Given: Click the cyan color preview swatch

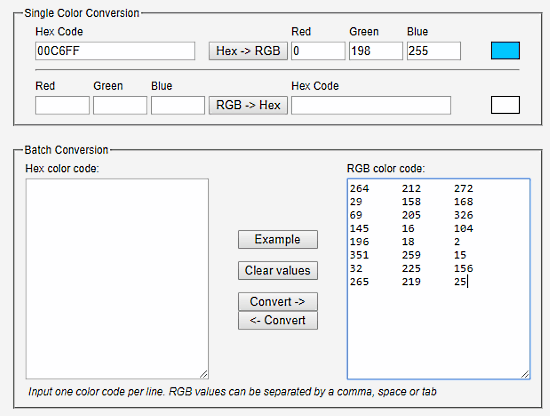Looking at the screenshot, I should click(x=505, y=51).
